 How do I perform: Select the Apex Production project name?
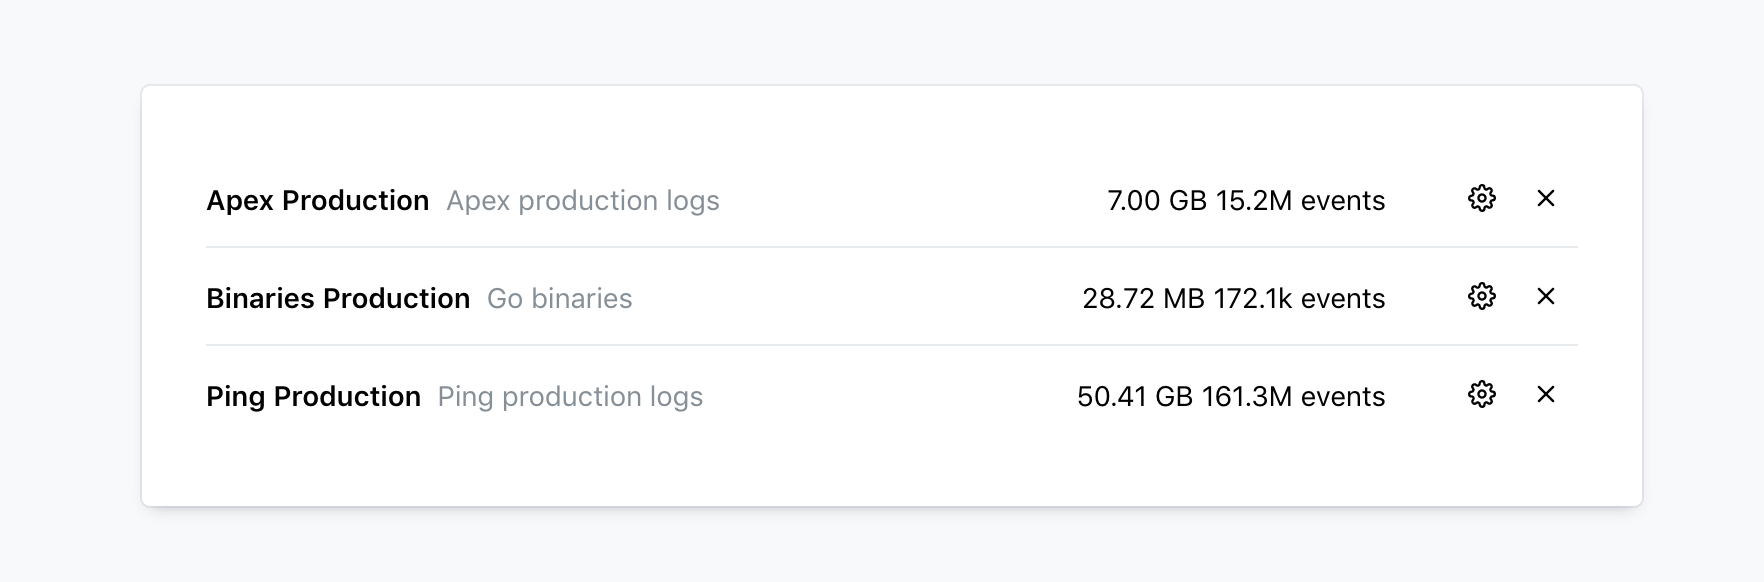click(x=318, y=200)
